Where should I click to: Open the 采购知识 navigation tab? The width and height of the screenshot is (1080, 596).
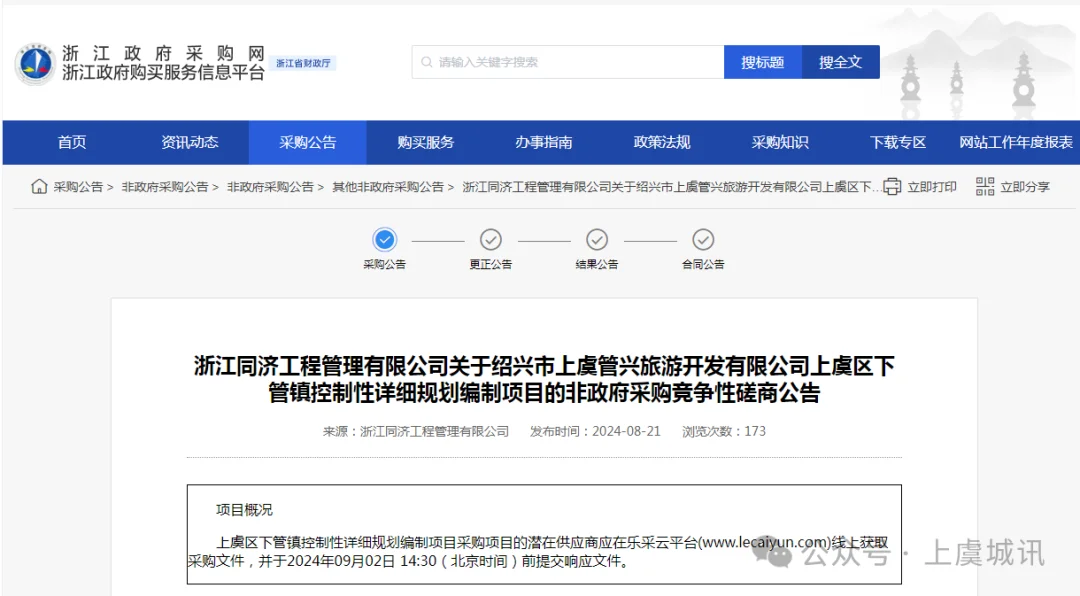click(780, 143)
